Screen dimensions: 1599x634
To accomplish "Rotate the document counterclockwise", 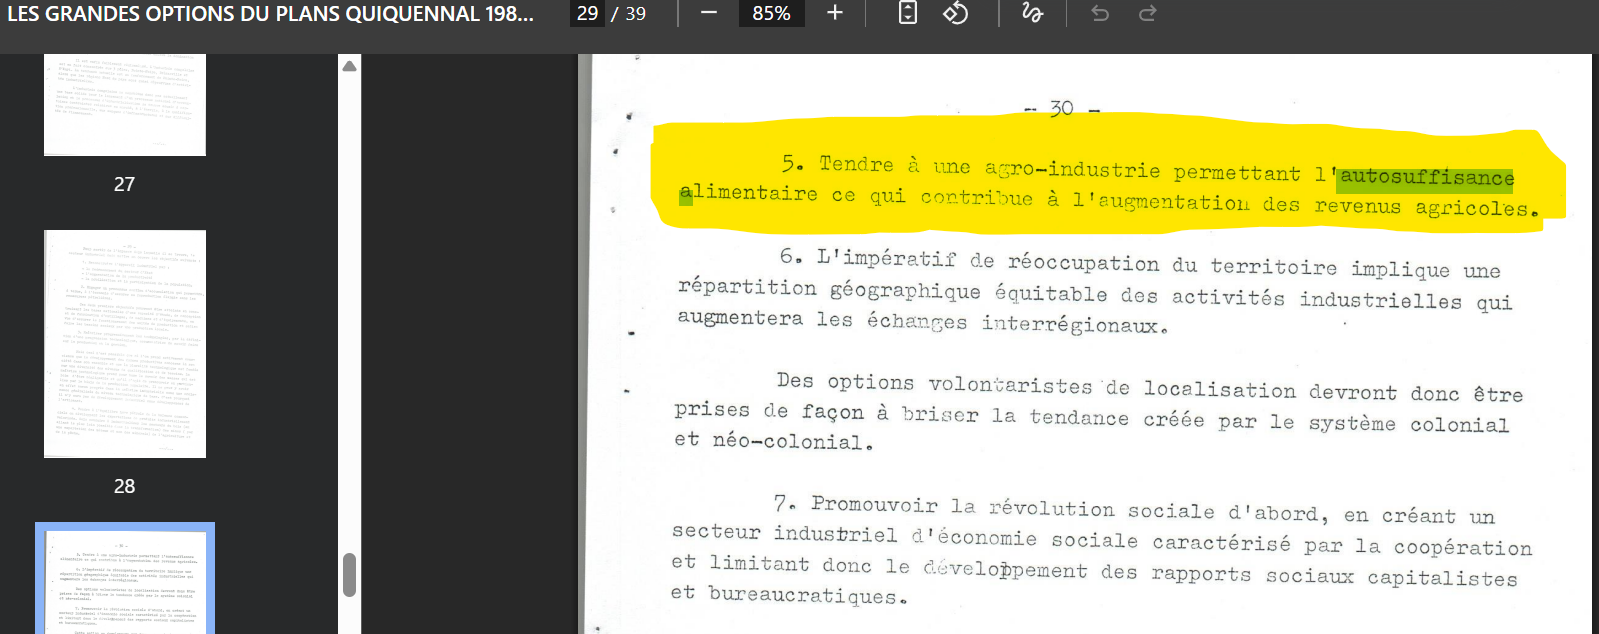I will click(955, 13).
